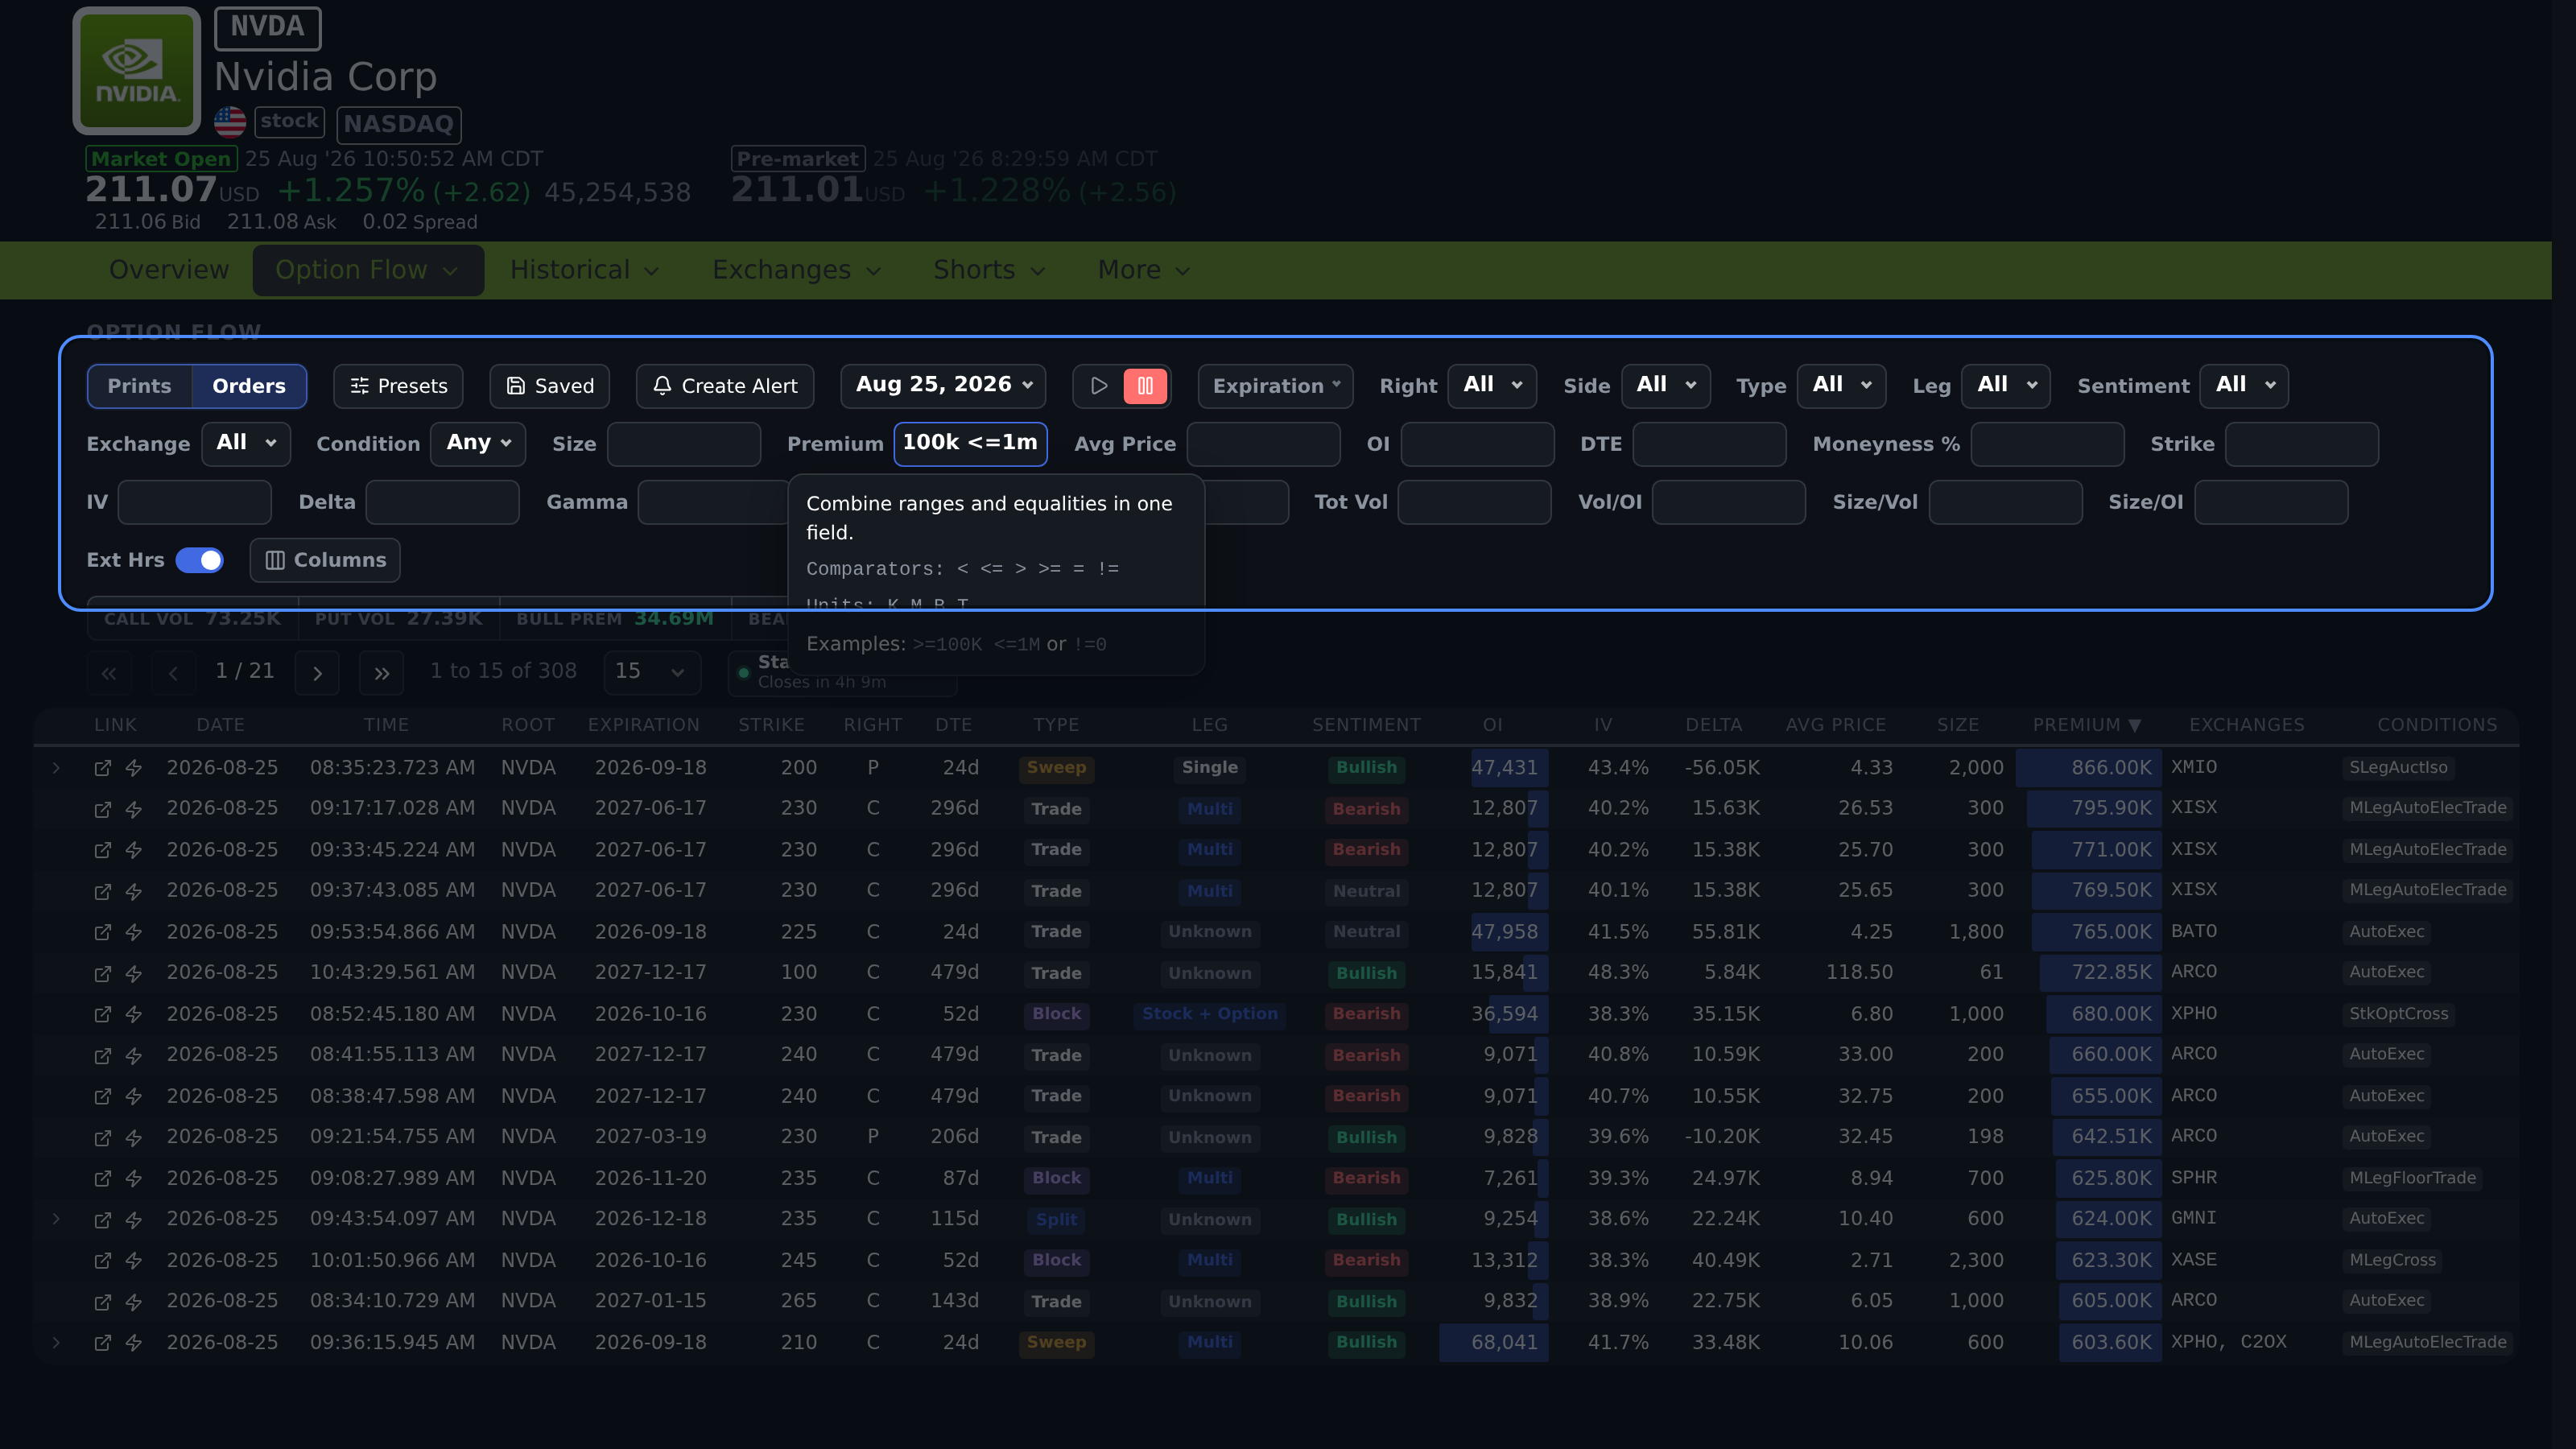
Task: Click the Presets button
Action: (x=398, y=386)
